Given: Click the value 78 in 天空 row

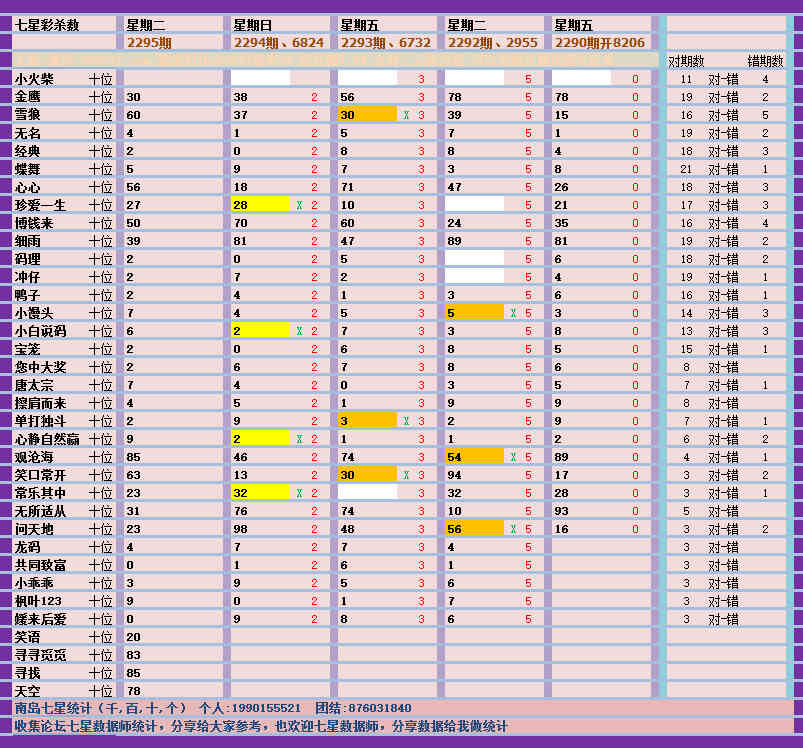Looking at the screenshot, I should click(x=134, y=691).
